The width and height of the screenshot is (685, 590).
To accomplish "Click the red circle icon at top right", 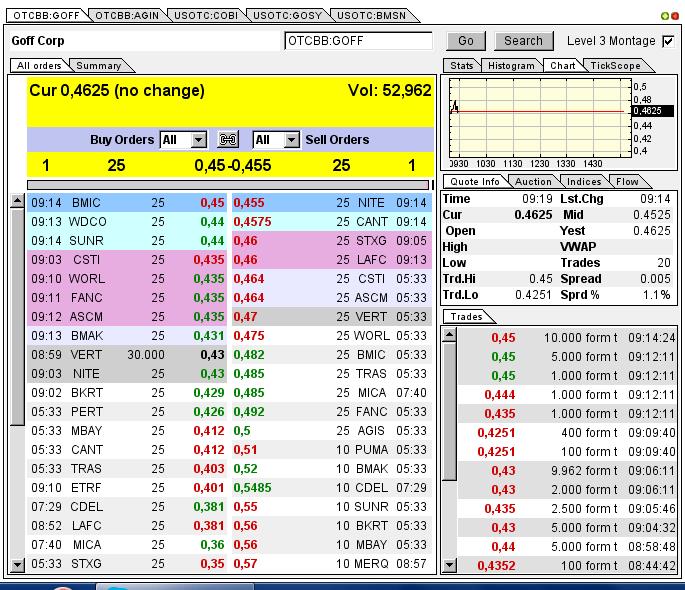I will click(x=675, y=16).
